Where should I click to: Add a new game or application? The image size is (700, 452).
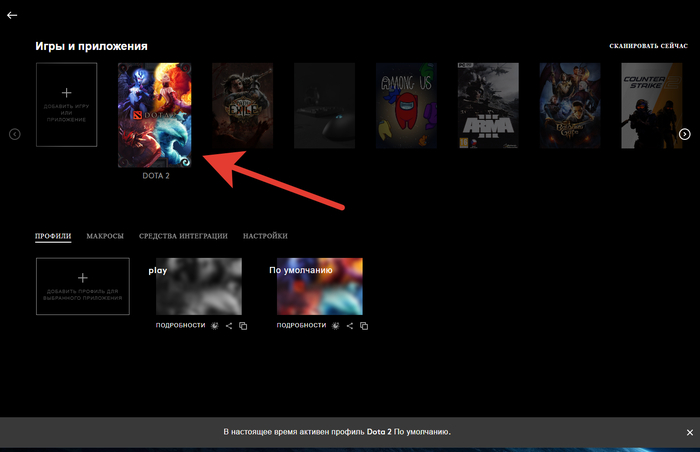point(67,105)
